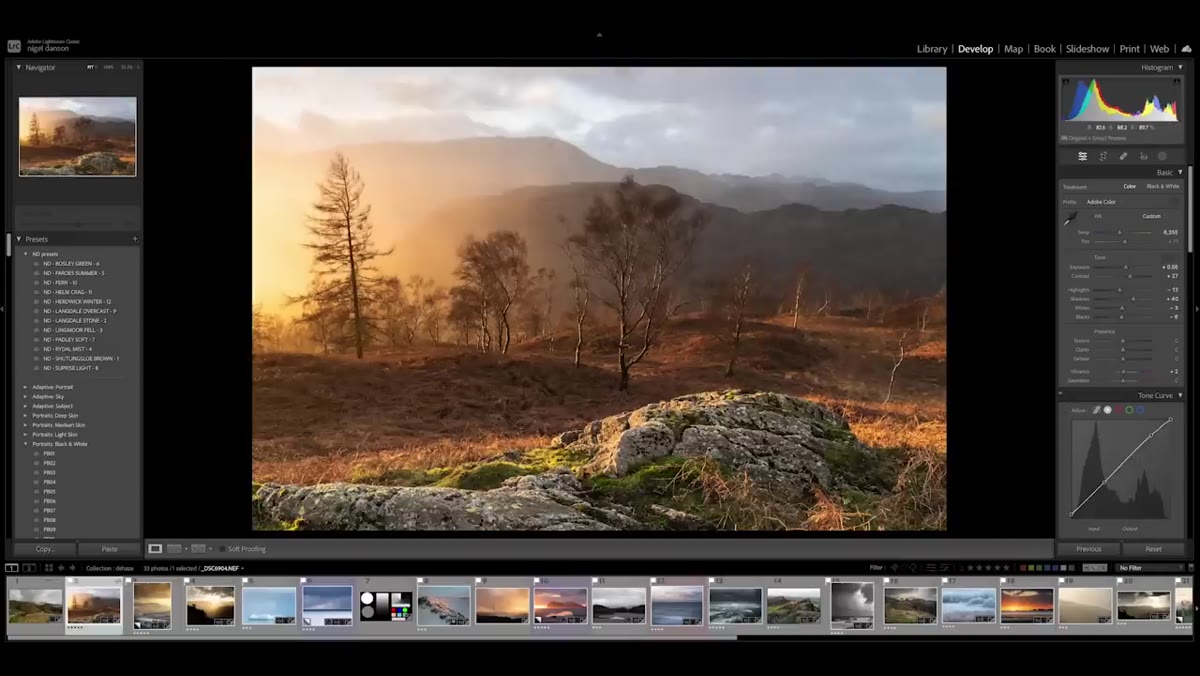Open the Web module
The width and height of the screenshot is (1200, 676).
[1159, 49]
